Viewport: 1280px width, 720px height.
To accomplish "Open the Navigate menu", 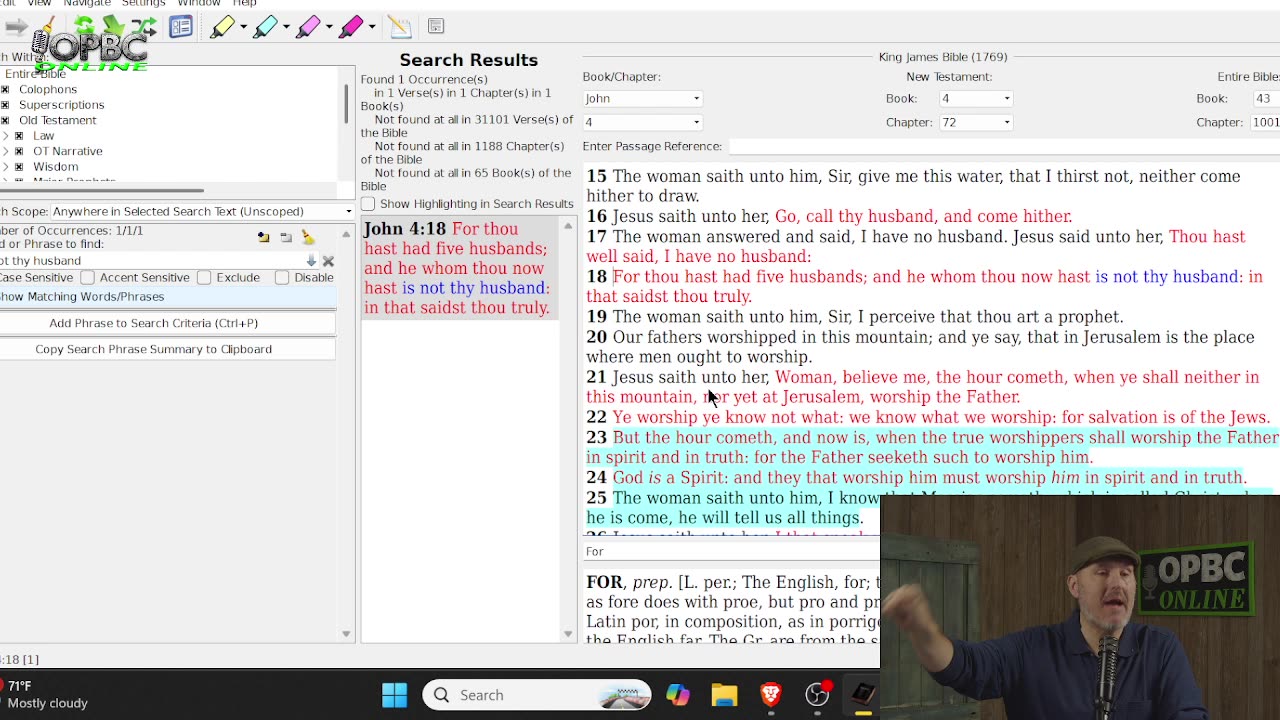I will click(87, 3).
